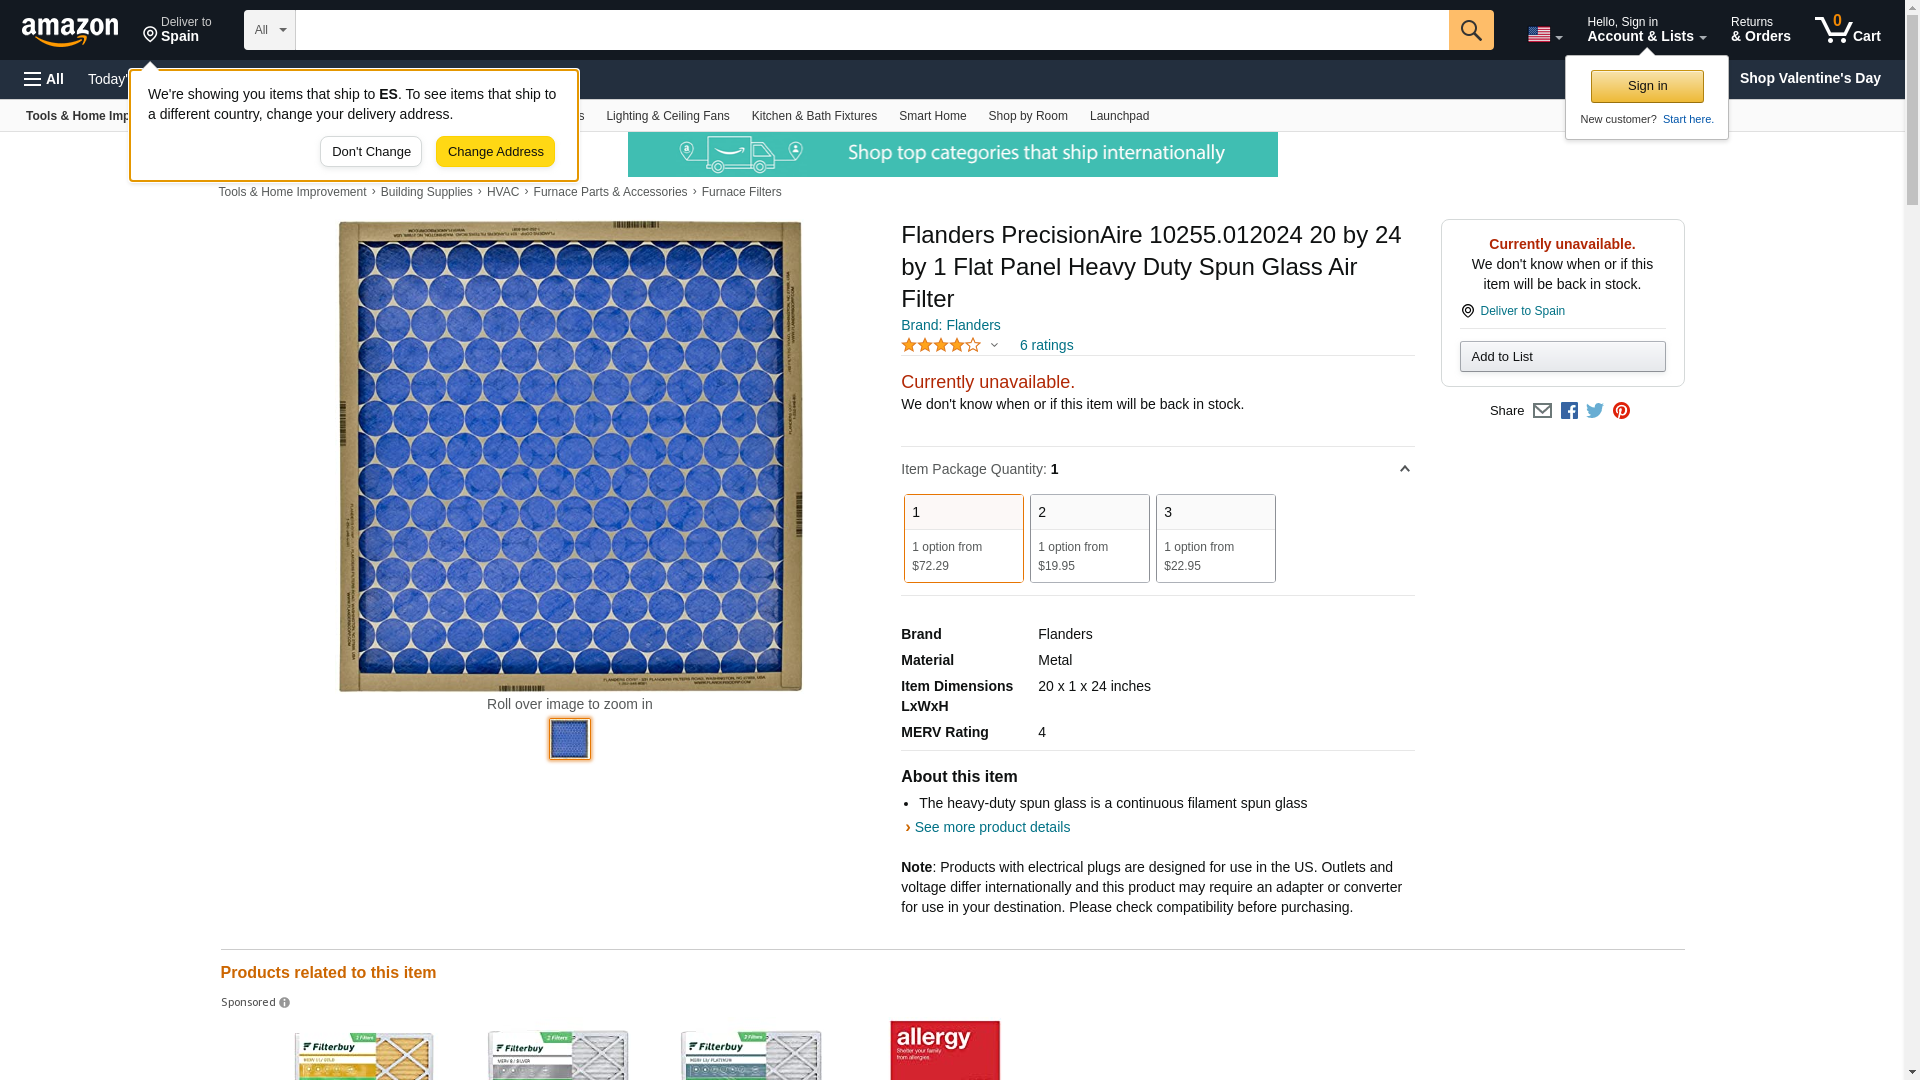Share product on Facebook
Viewport: 1920px width, 1080px height.
pos(1569,411)
